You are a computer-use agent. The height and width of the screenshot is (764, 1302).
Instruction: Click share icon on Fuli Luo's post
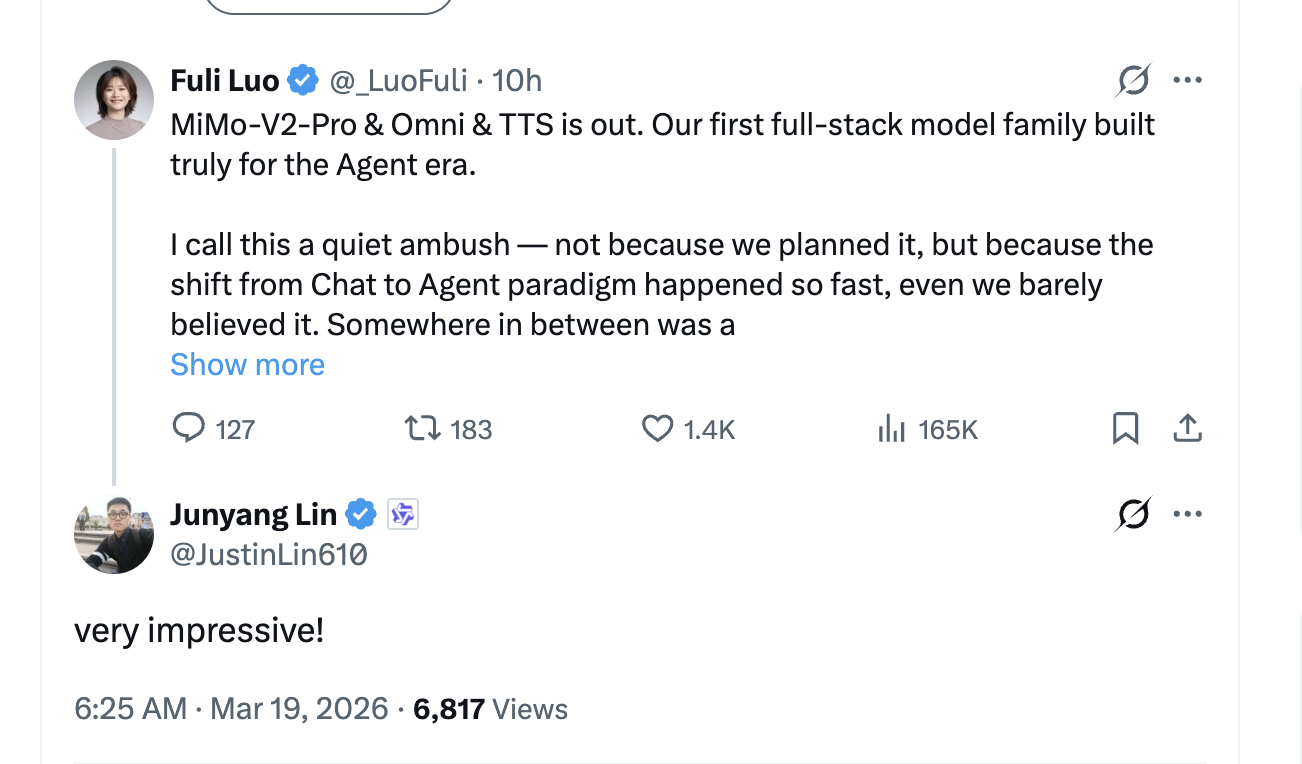(1186, 429)
